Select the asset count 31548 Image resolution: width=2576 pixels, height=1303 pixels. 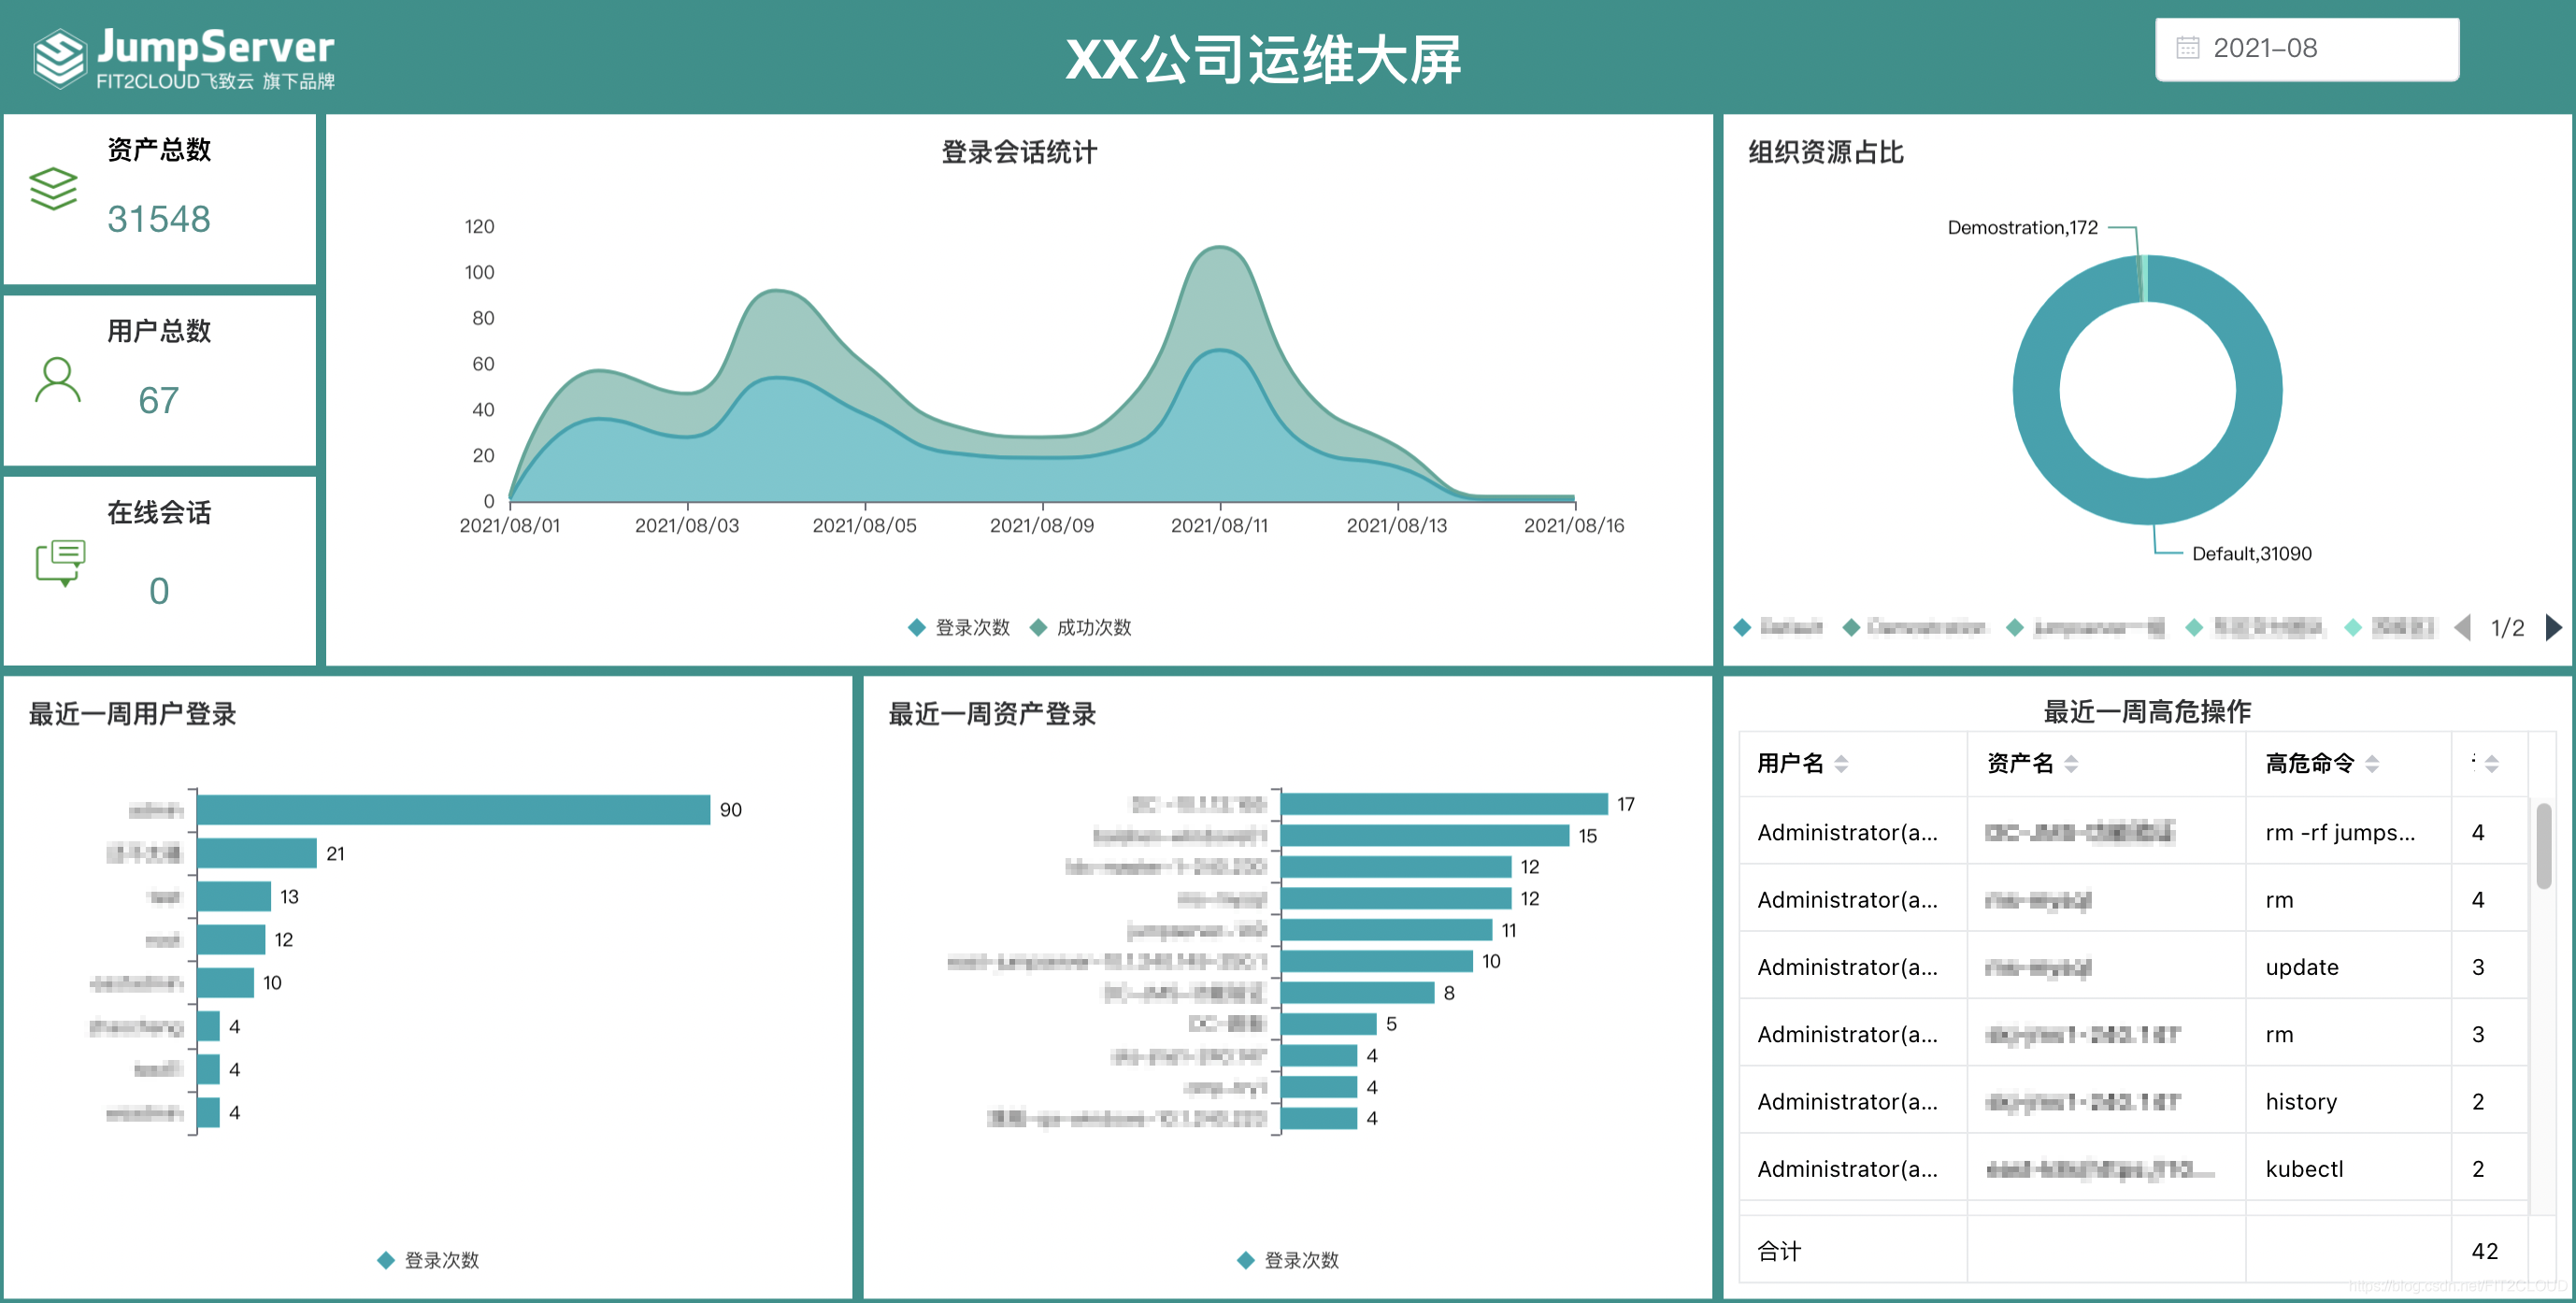coord(159,219)
